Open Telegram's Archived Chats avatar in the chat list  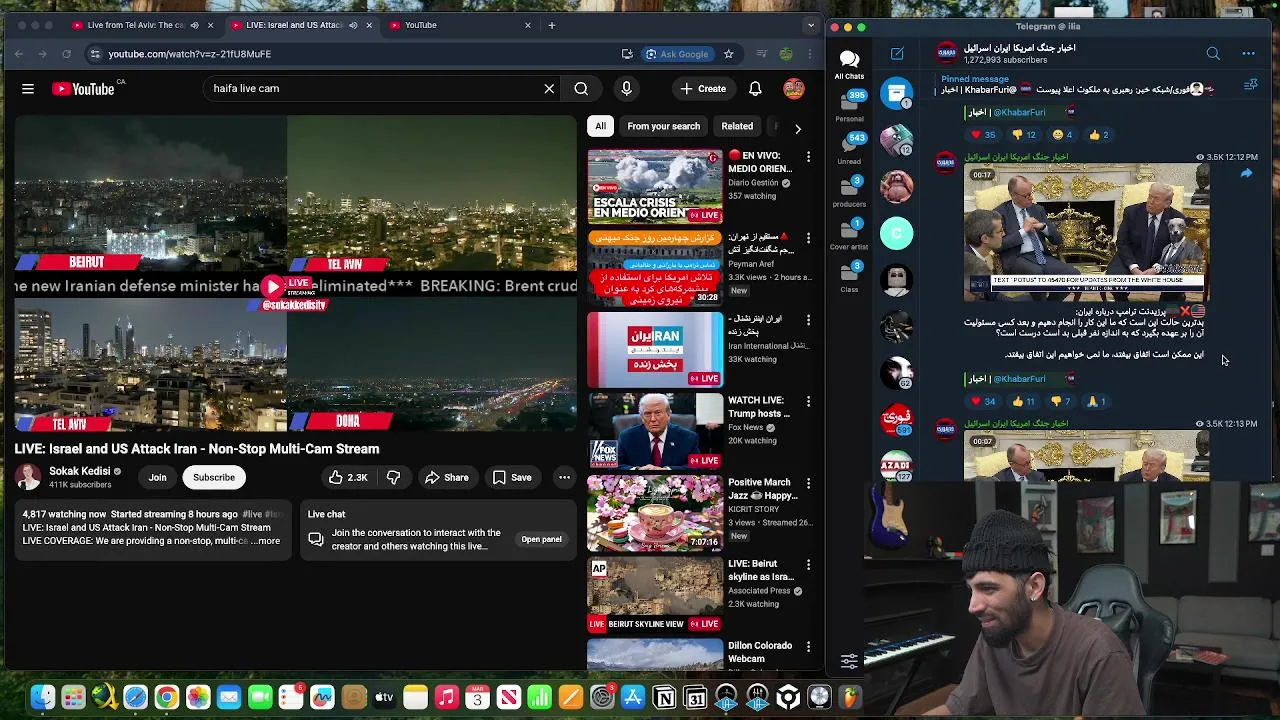click(897, 93)
